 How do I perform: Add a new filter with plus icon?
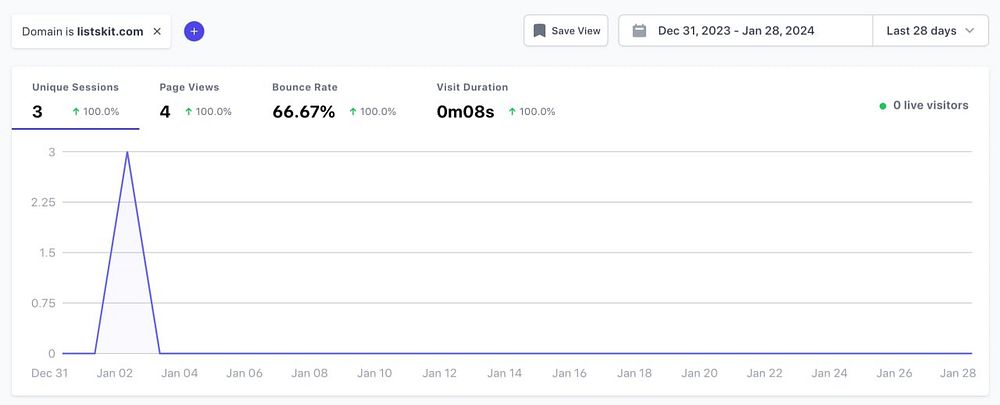(x=194, y=31)
